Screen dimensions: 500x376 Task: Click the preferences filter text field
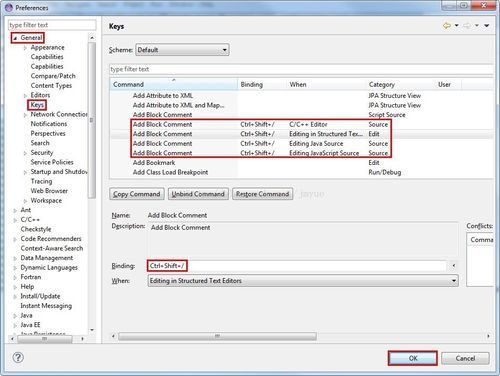click(52, 25)
